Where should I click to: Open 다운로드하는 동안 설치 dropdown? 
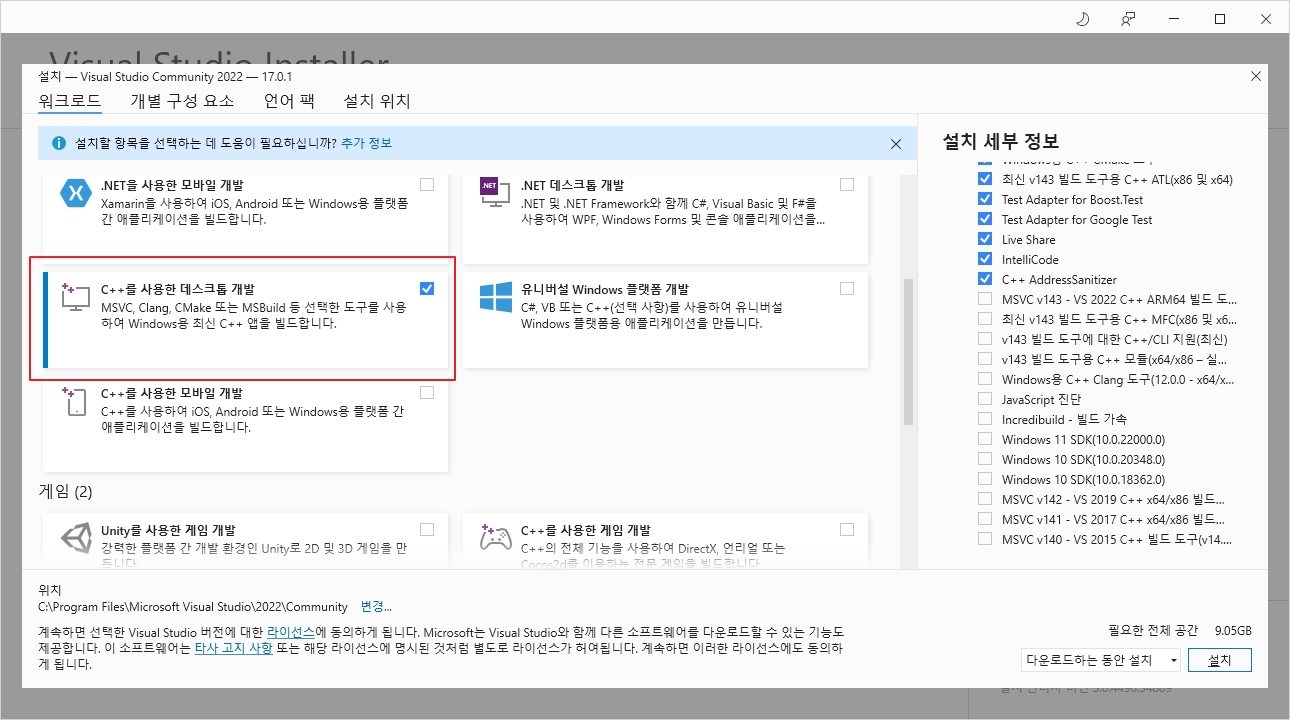click(1101, 660)
